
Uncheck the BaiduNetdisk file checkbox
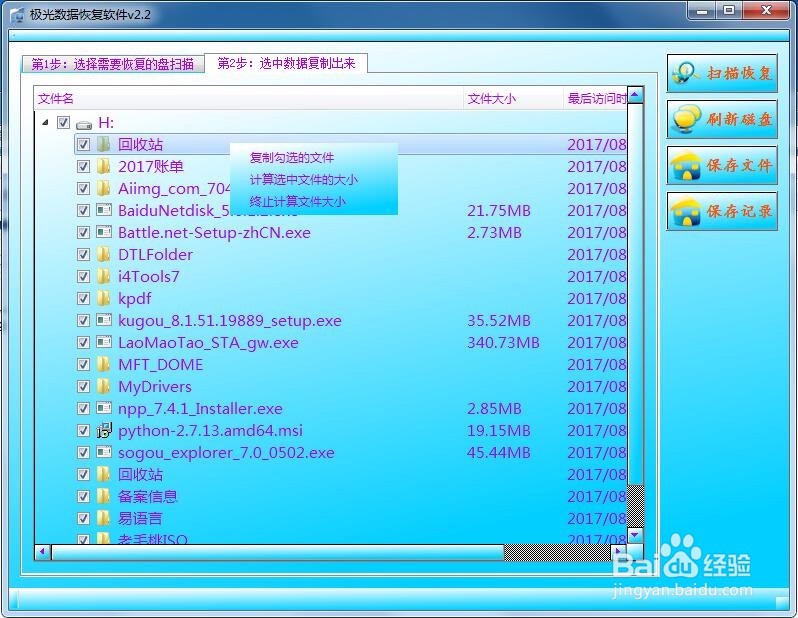coord(83,210)
